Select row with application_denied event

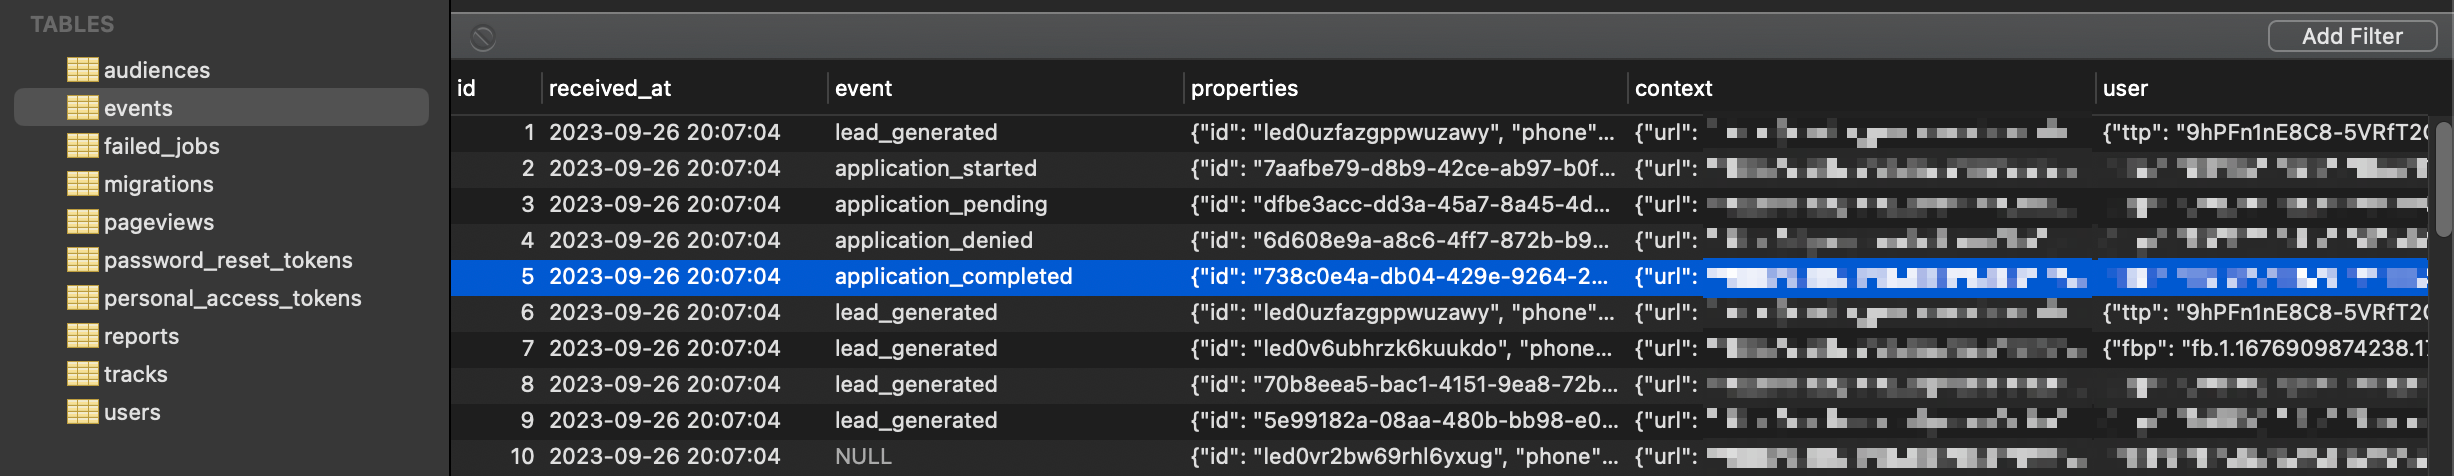click(x=1439, y=240)
